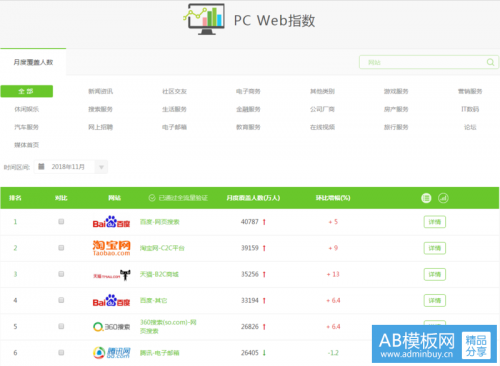Image resolution: width=500 pixels, height=366 pixels.
Task: Click the 39159 value in Taobao row
Action: (250, 248)
